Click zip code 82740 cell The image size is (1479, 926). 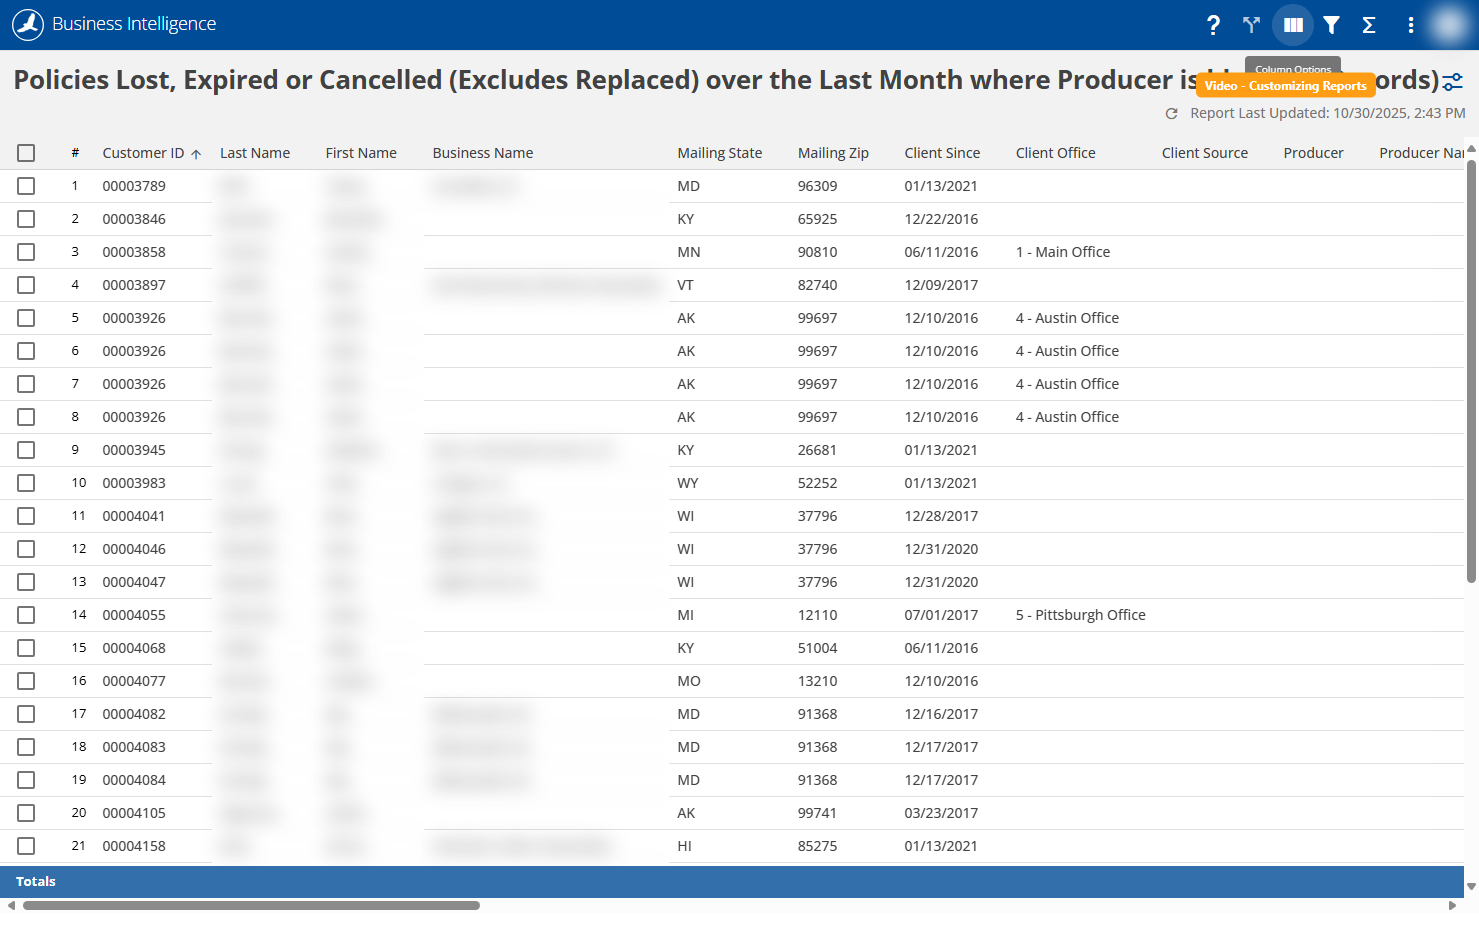(818, 285)
